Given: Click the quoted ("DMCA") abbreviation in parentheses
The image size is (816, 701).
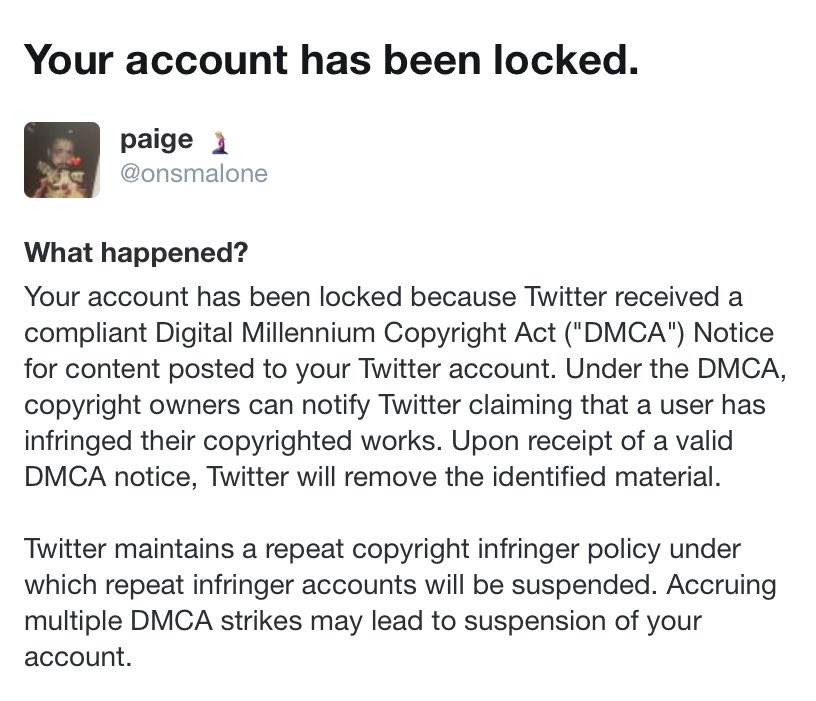Looking at the screenshot, I should (624, 333).
